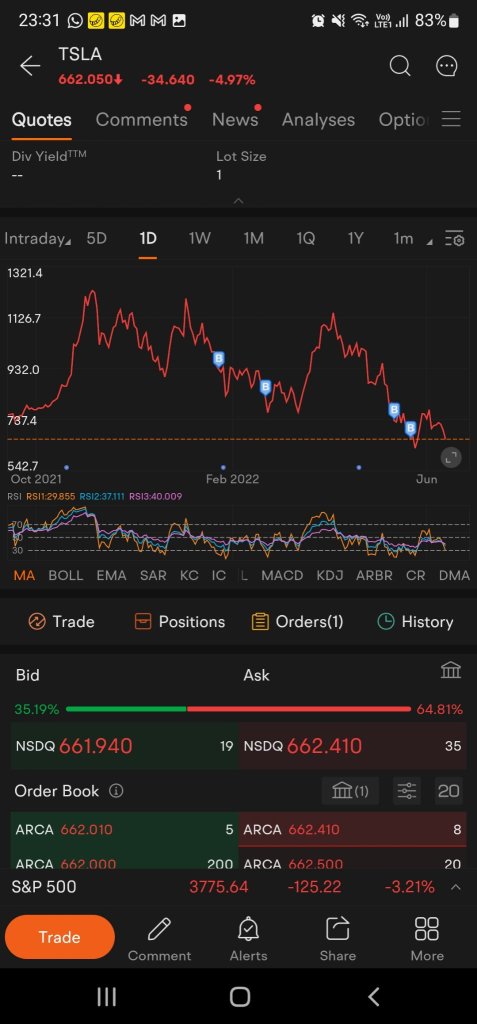Open exchange selector bank (1) button
Image resolution: width=477 pixels, height=1024 pixels.
click(x=350, y=791)
